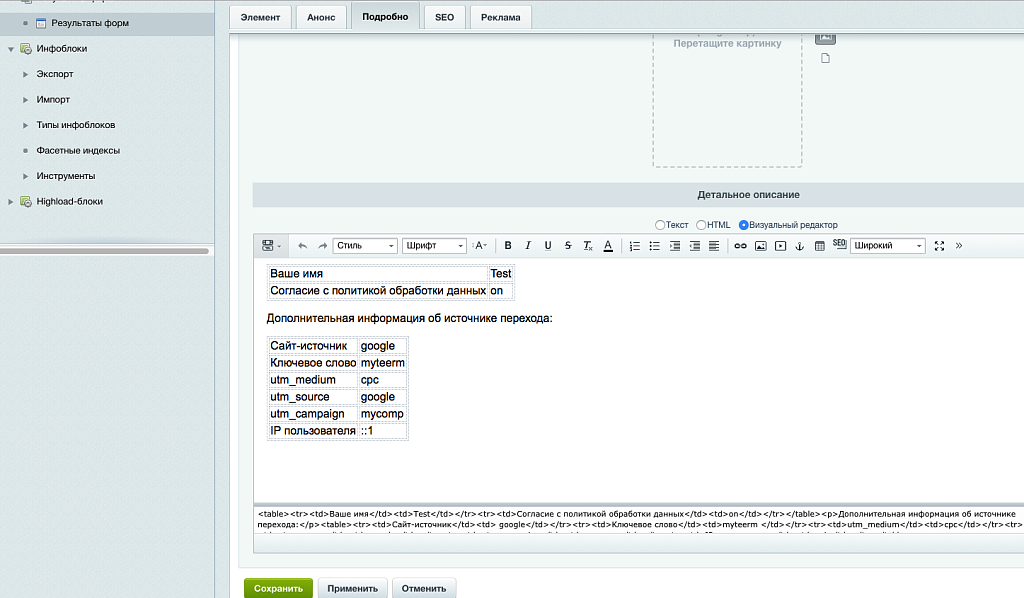Undo the last edit in the editor
1024x598 pixels.
[303, 246]
